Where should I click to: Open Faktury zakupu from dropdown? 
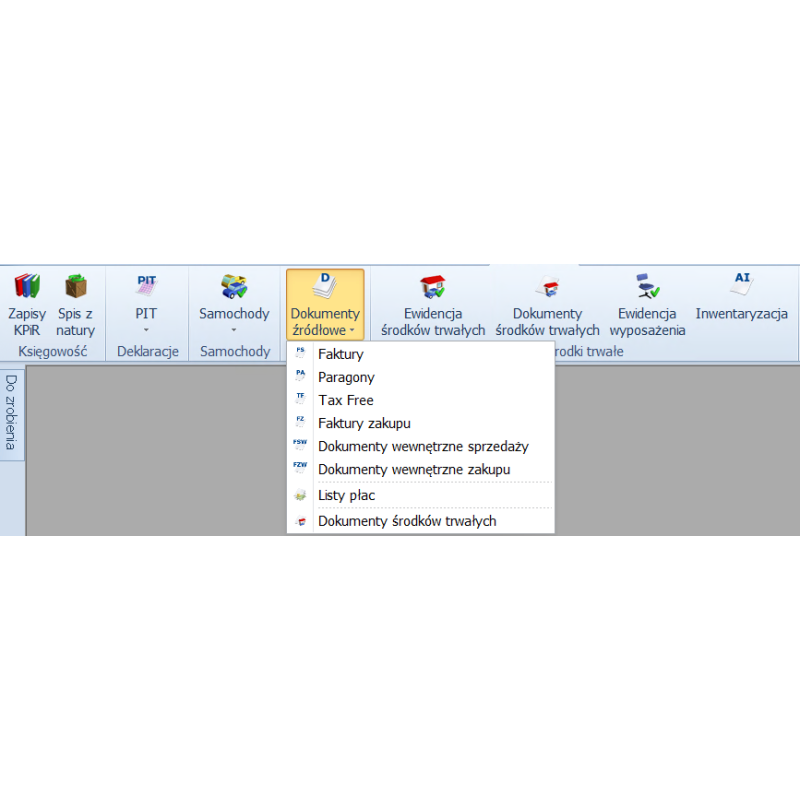[x=364, y=423]
